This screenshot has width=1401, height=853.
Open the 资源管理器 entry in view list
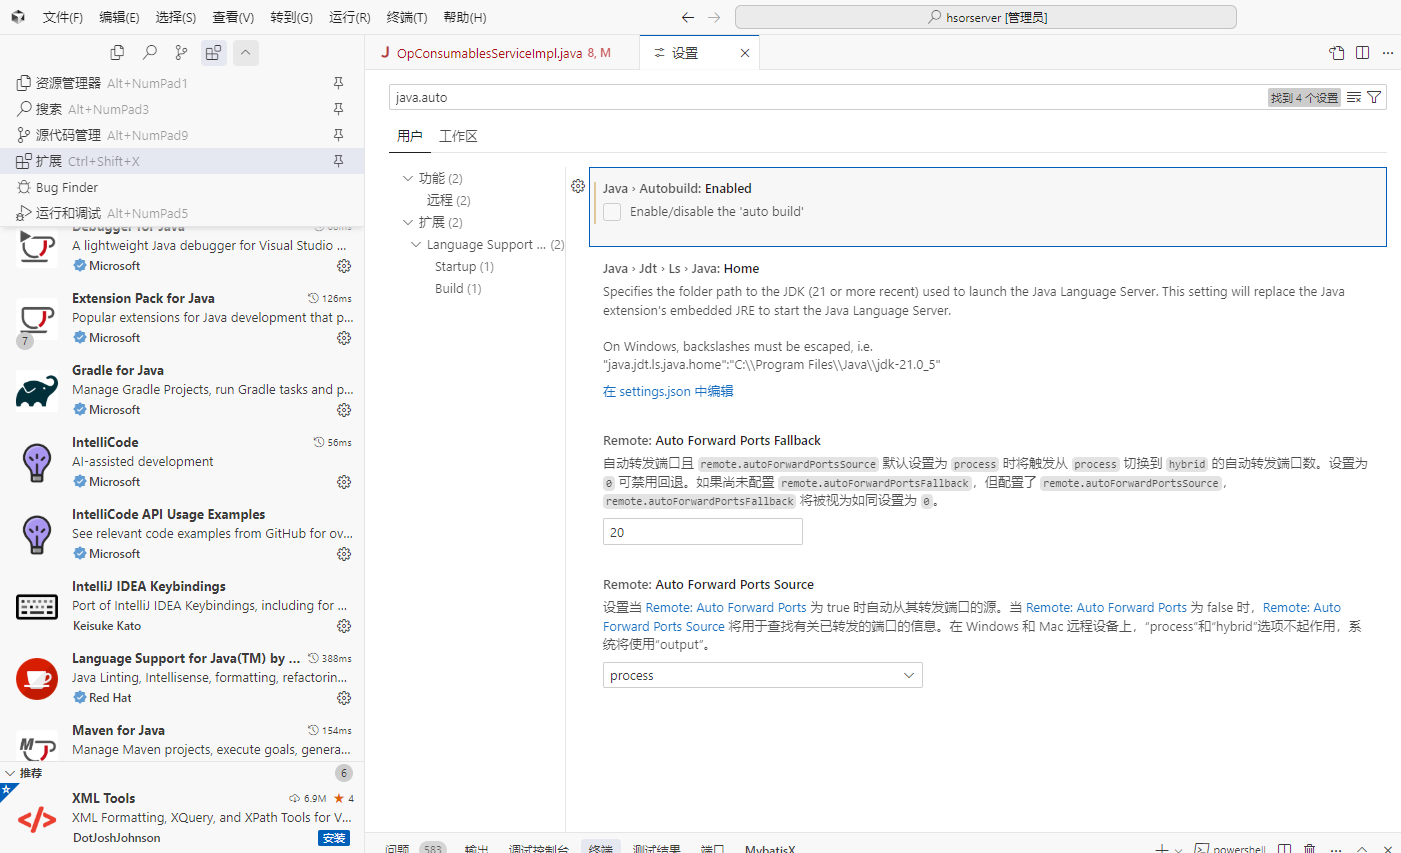pos(182,83)
